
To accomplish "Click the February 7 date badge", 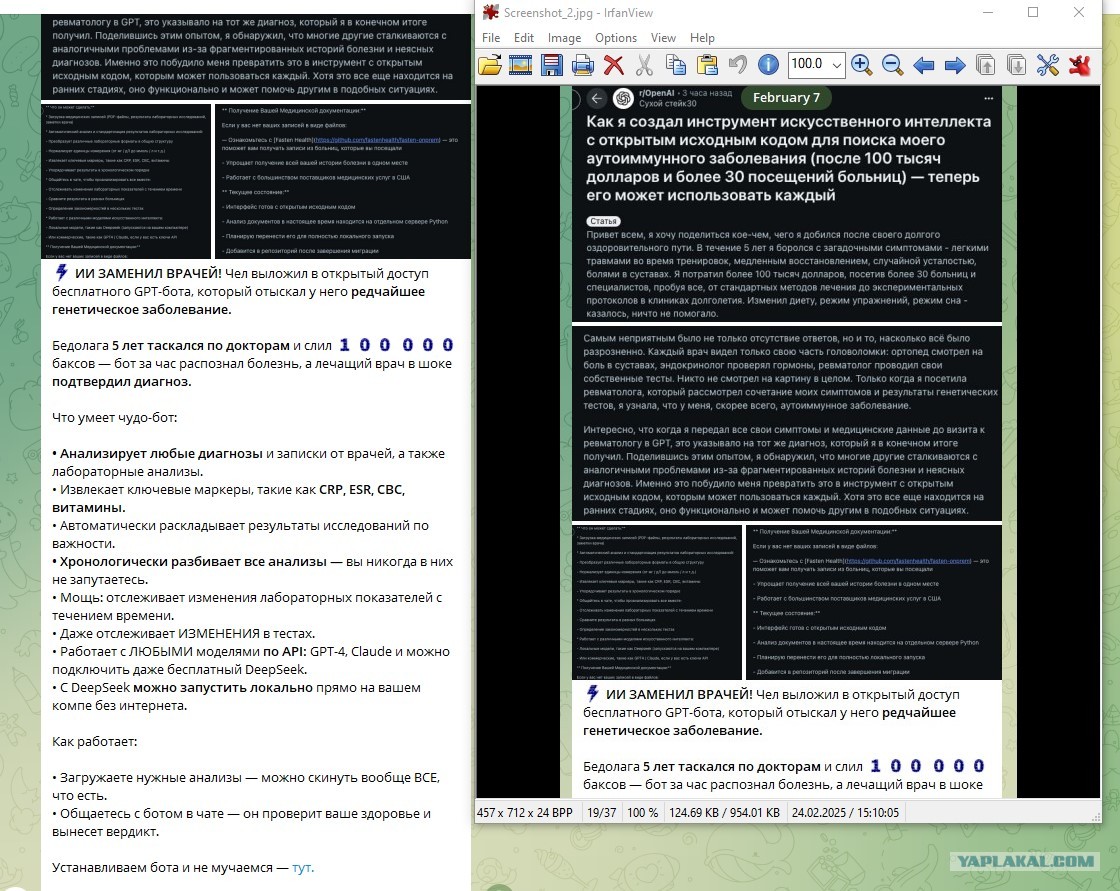I will point(786,97).
